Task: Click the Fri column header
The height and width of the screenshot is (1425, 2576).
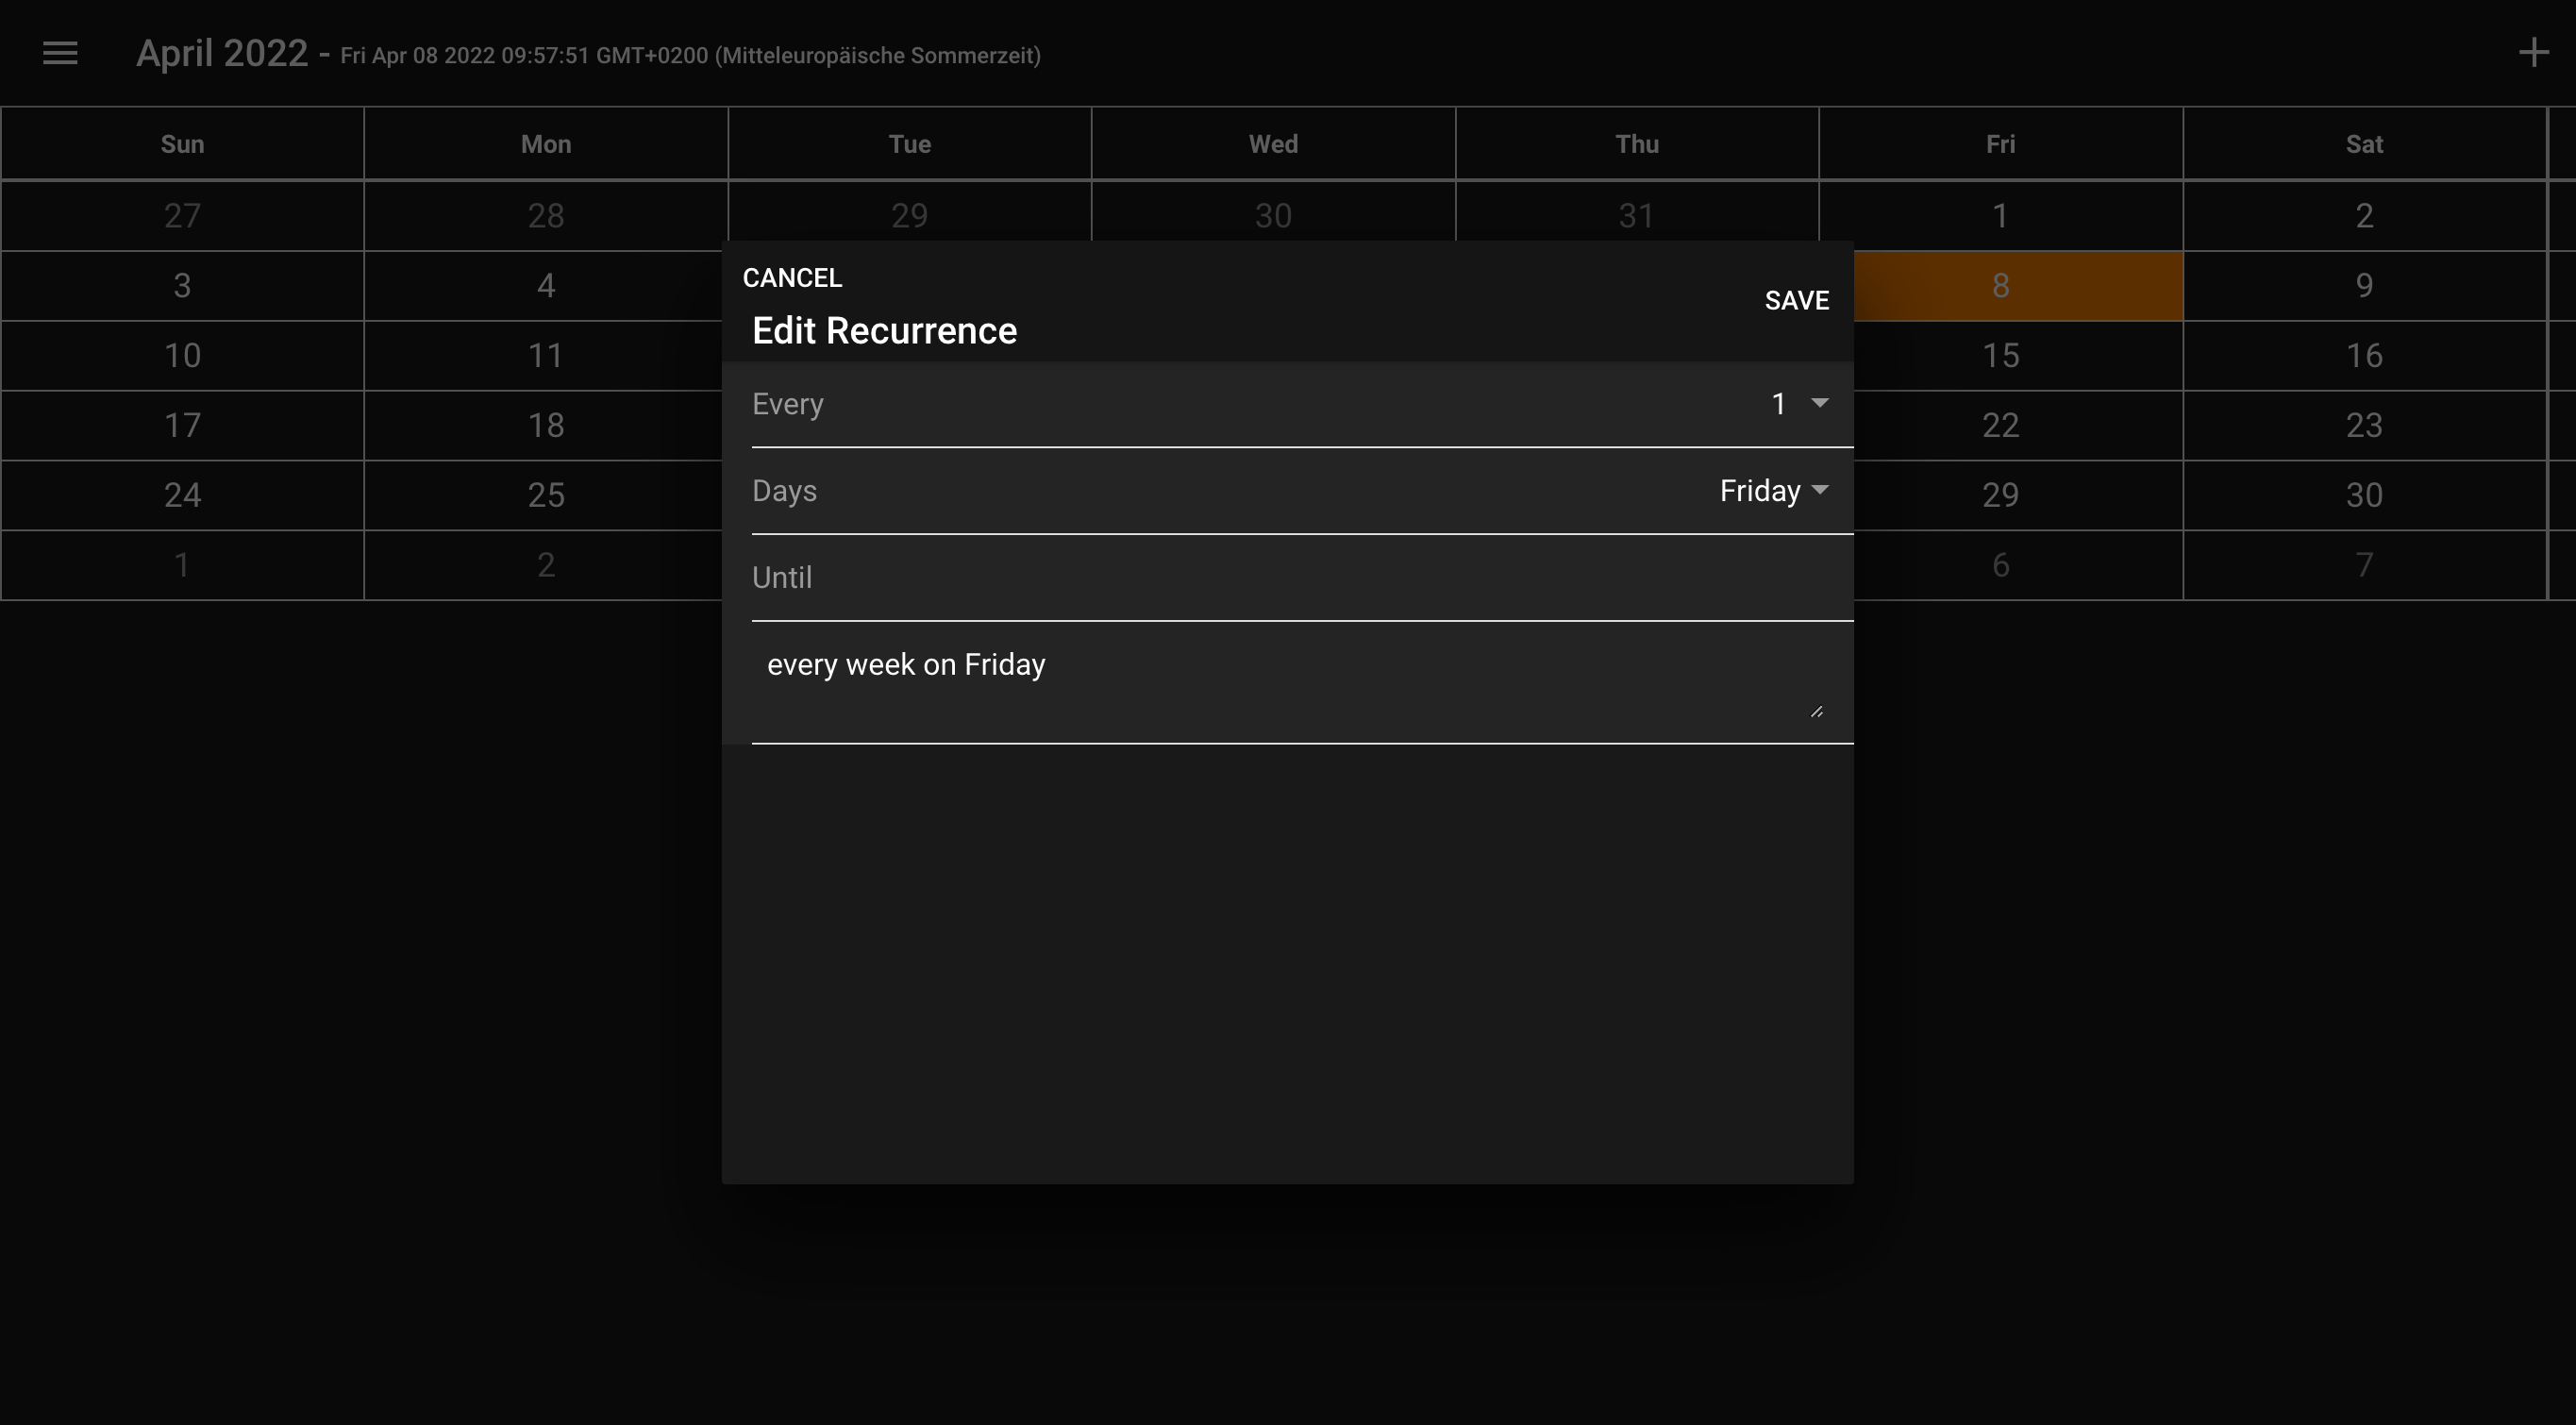Action: [2000, 144]
